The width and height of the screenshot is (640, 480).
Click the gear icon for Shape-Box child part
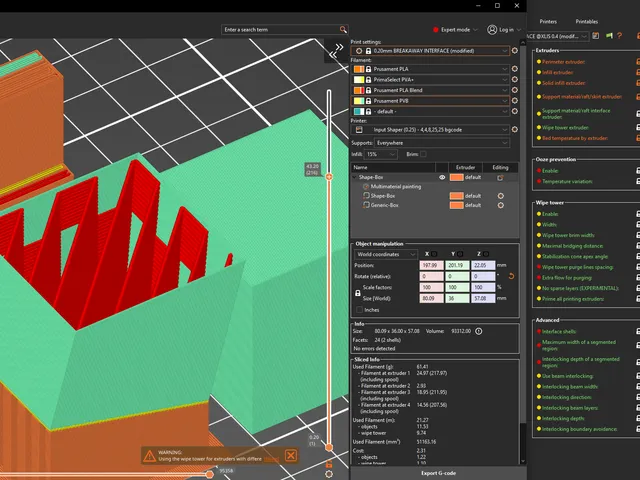click(x=500, y=196)
